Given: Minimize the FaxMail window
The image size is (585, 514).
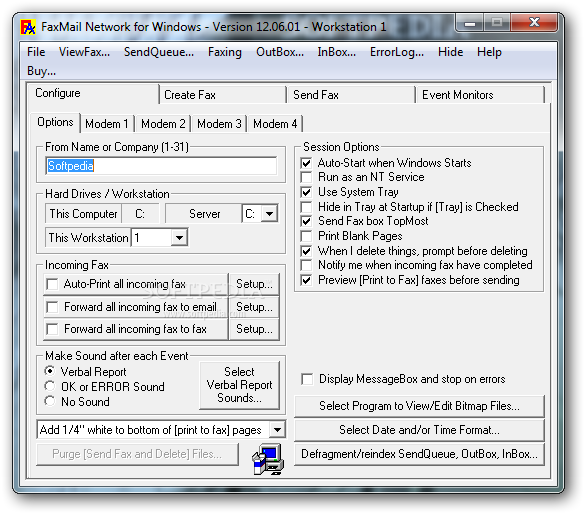Looking at the screenshot, I should (x=470, y=23).
